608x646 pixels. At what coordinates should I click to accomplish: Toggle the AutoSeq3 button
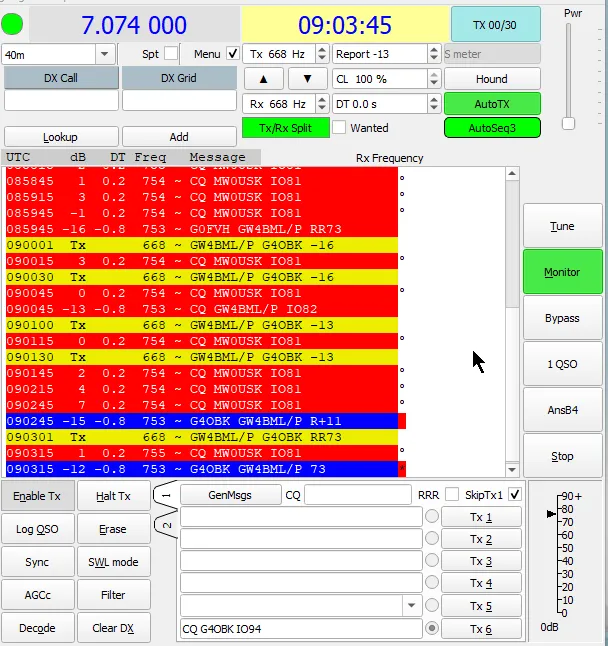point(492,128)
